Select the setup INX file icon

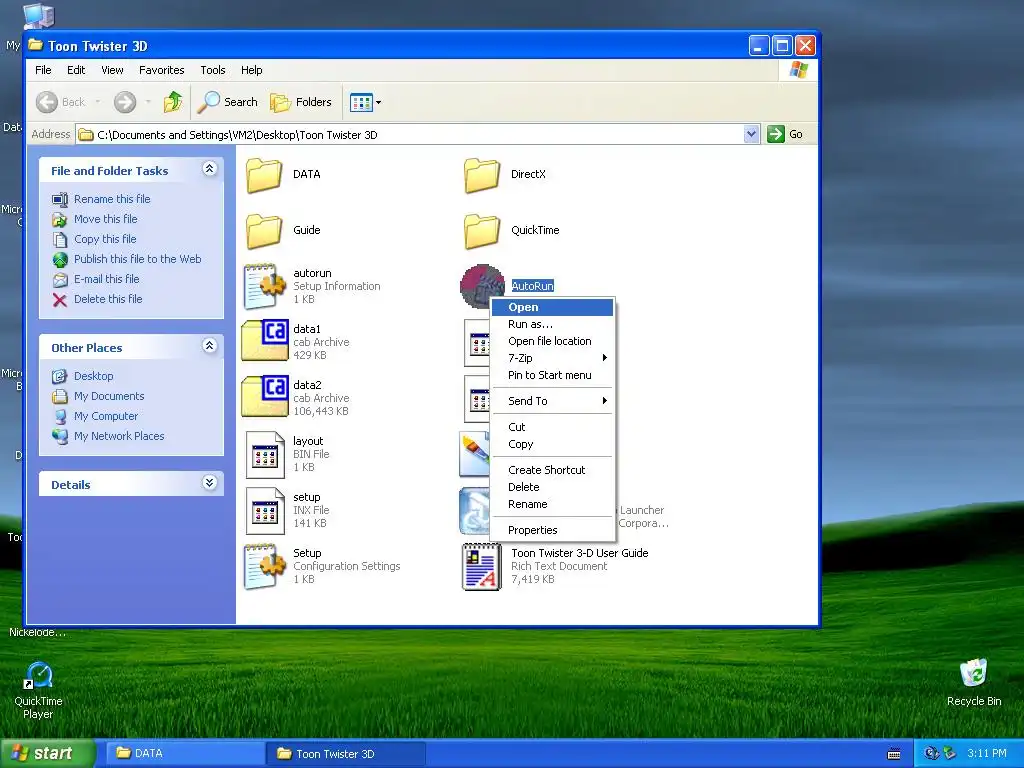point(265,511)
